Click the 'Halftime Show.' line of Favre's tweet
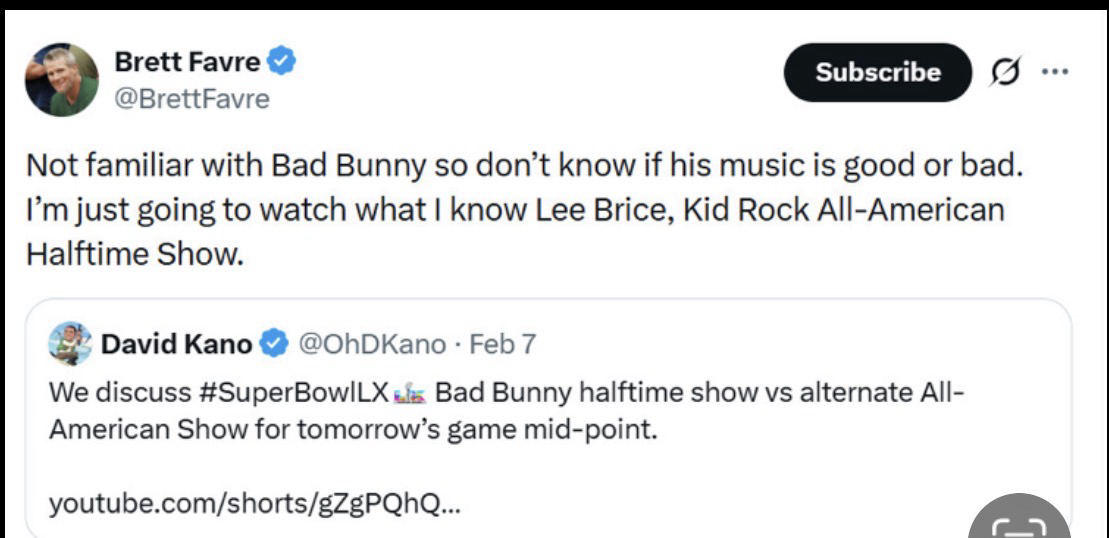 (132, 255)
